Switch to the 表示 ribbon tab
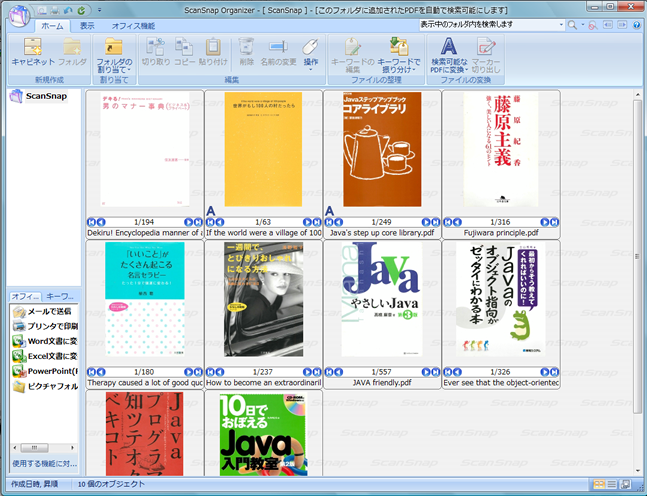The image size is (647, 496). (x=87, y=26)
